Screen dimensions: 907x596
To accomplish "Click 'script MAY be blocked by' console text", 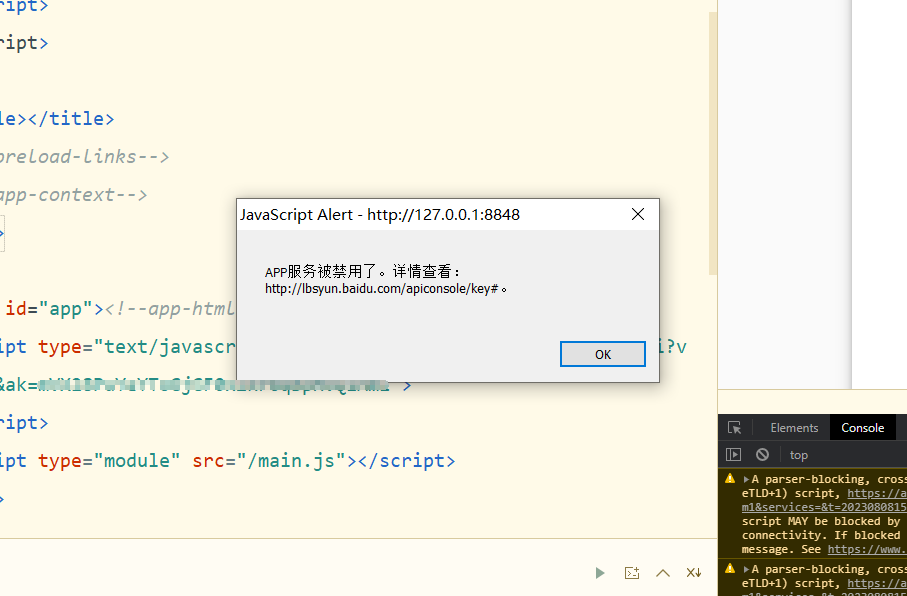I will (821, 521).
